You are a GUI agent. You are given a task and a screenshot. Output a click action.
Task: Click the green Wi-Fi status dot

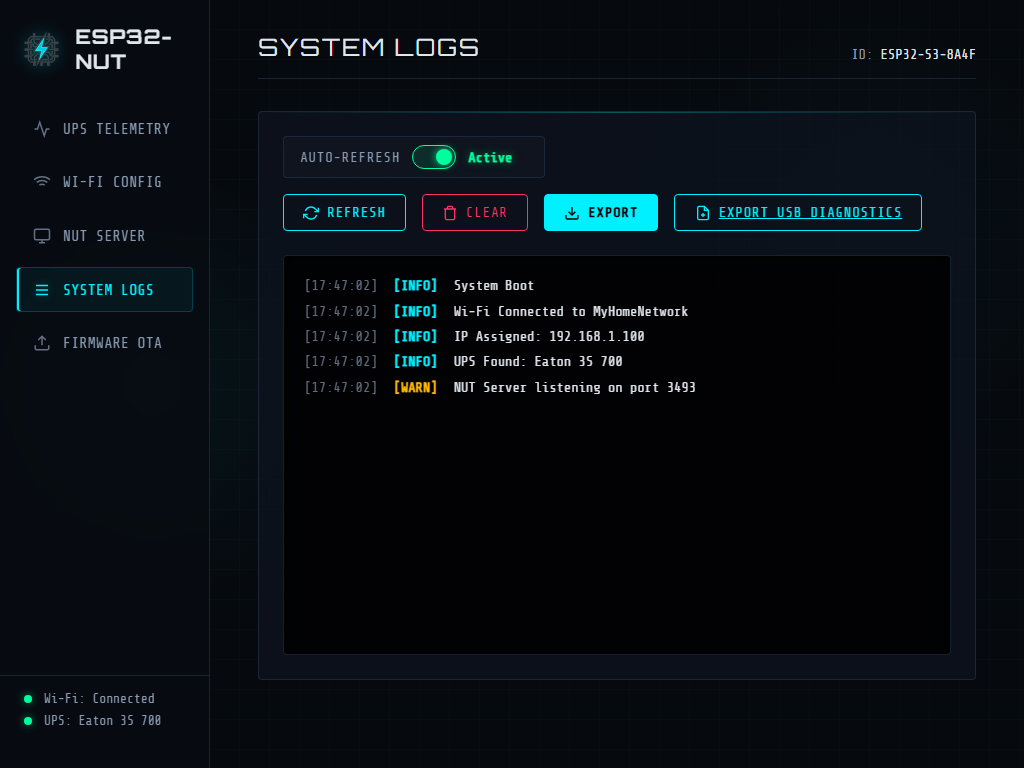coord(28,699)
